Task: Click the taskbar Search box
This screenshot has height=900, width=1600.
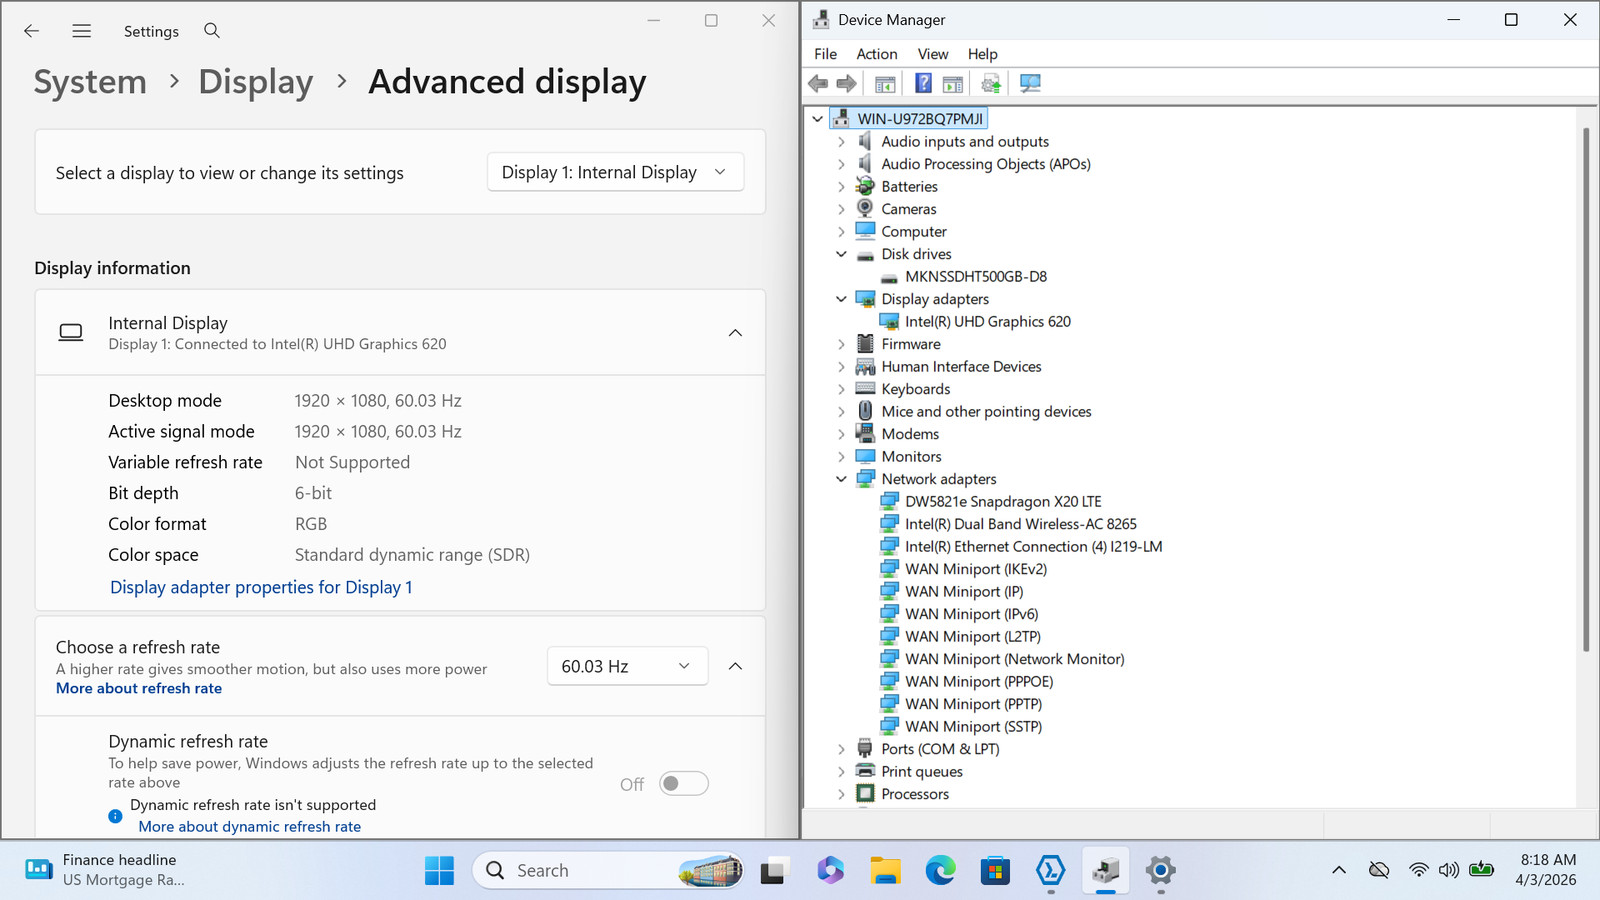Action: coord(609,871)
